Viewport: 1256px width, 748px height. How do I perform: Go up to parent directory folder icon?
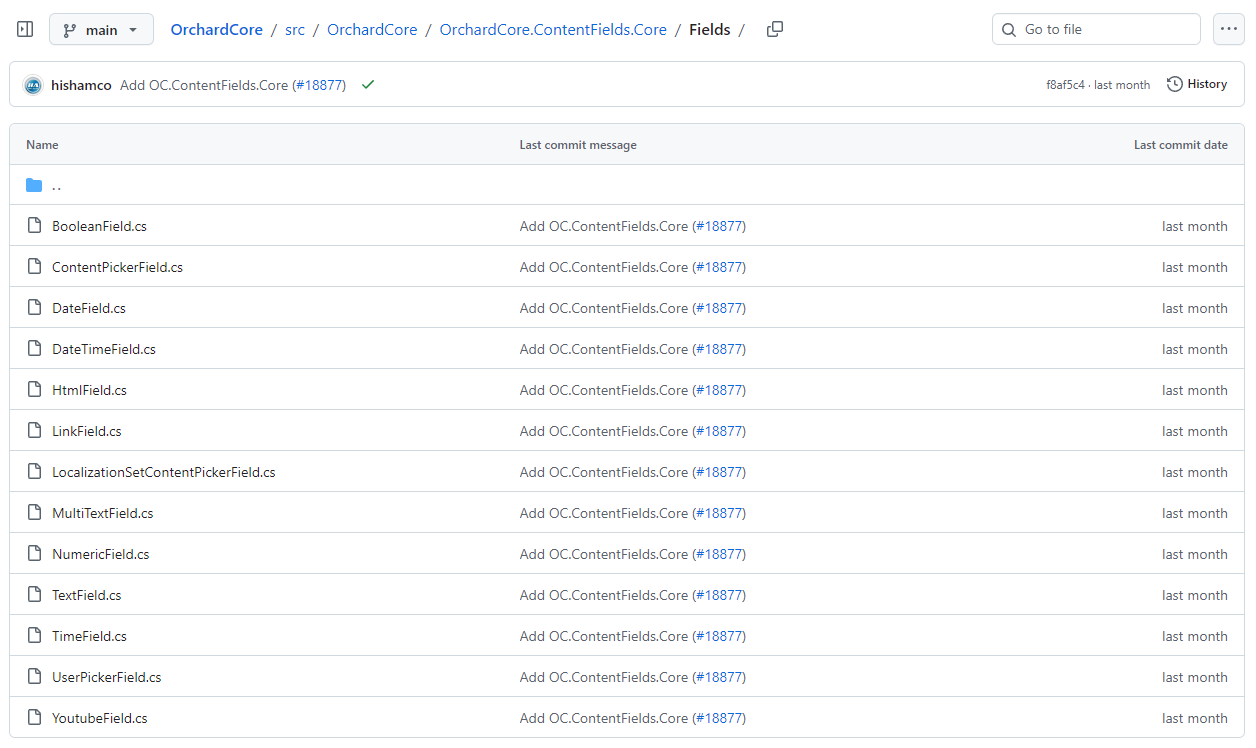click(34, 185)
